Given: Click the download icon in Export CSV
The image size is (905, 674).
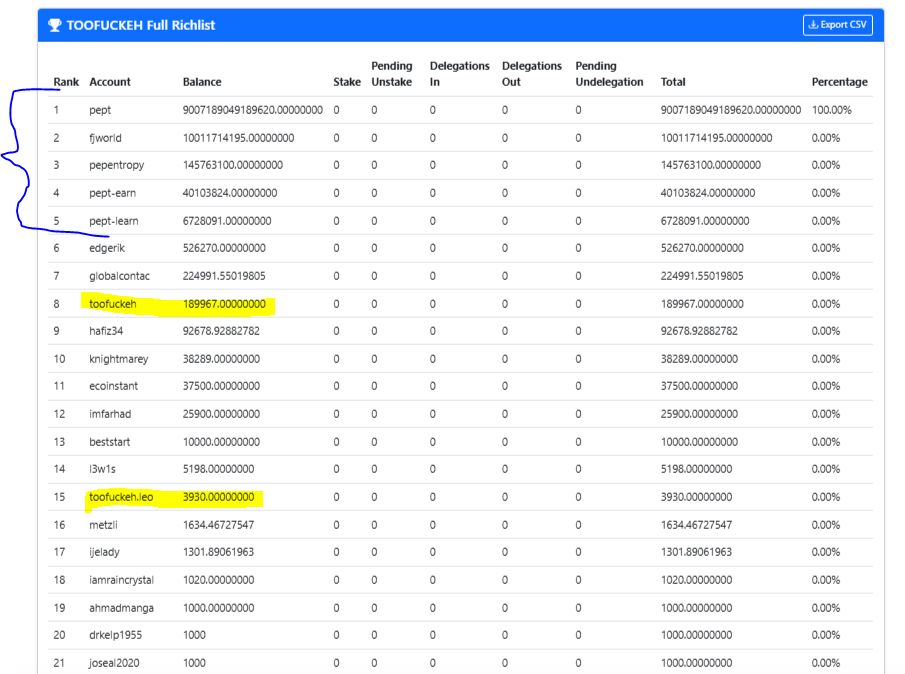Looking at the screenshot, I should 813,25.
